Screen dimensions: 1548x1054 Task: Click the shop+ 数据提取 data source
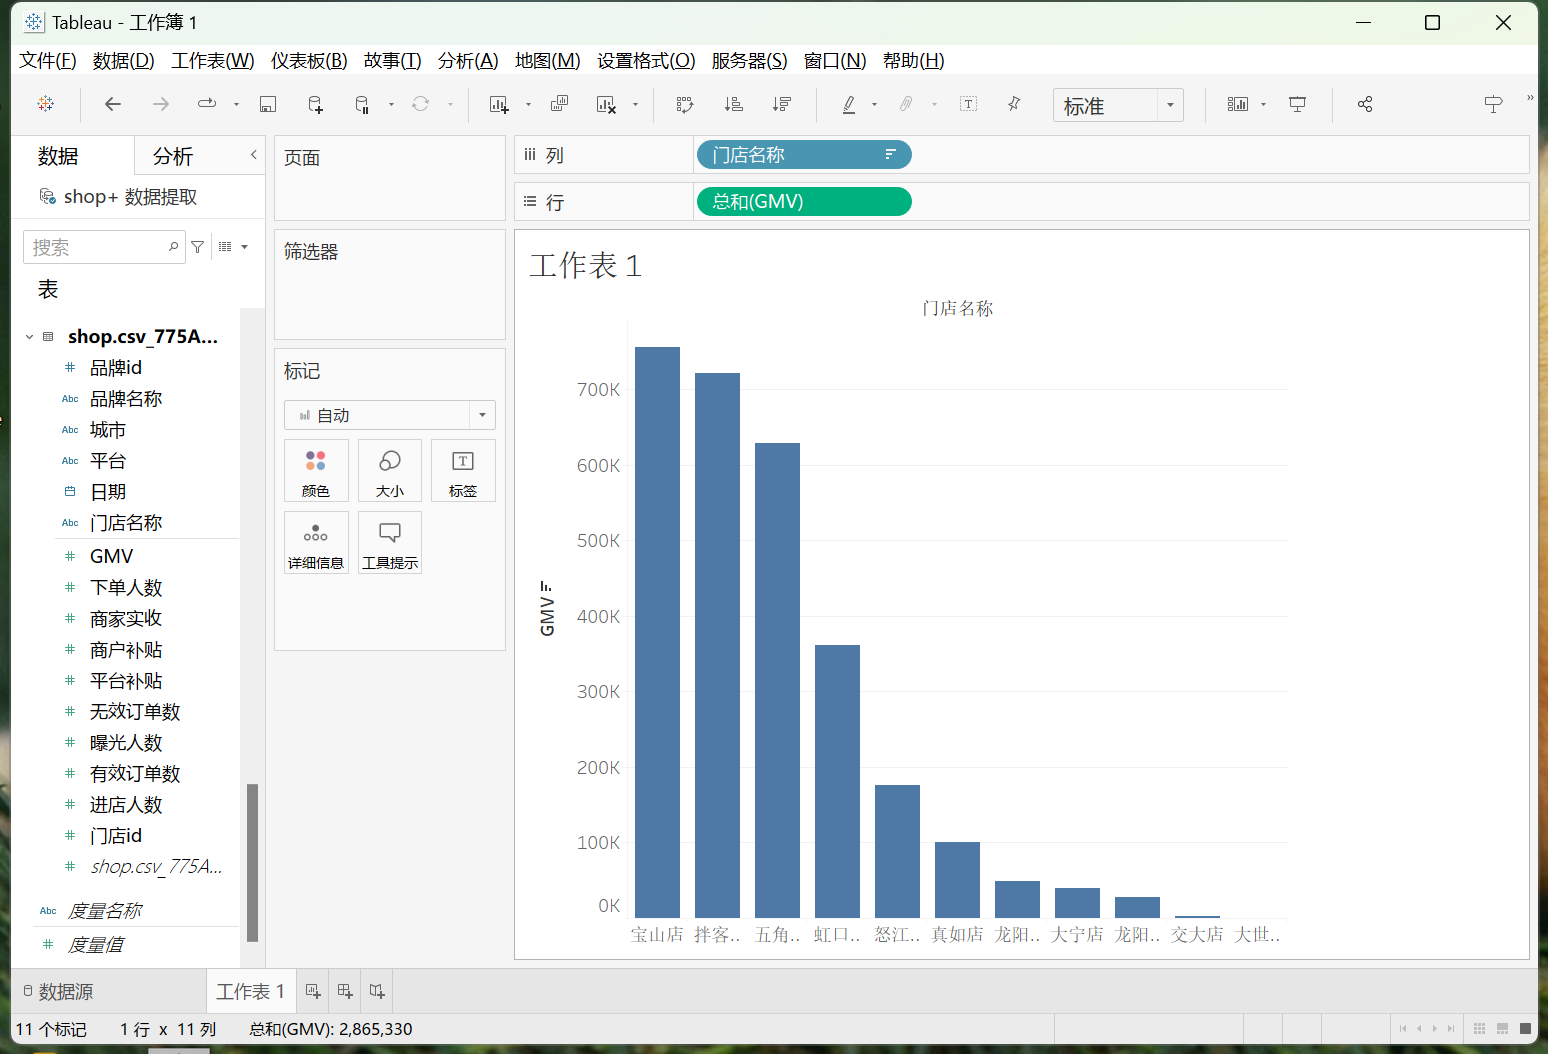click(118, 197)
